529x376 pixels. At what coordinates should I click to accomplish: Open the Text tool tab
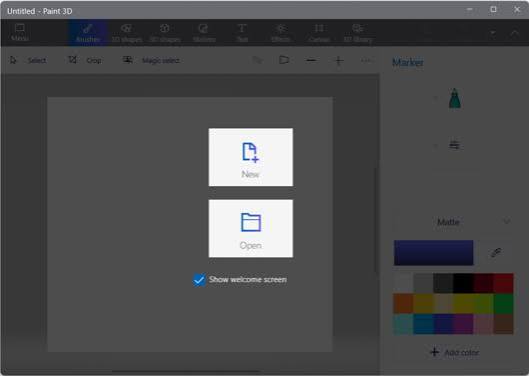(242, 33)
